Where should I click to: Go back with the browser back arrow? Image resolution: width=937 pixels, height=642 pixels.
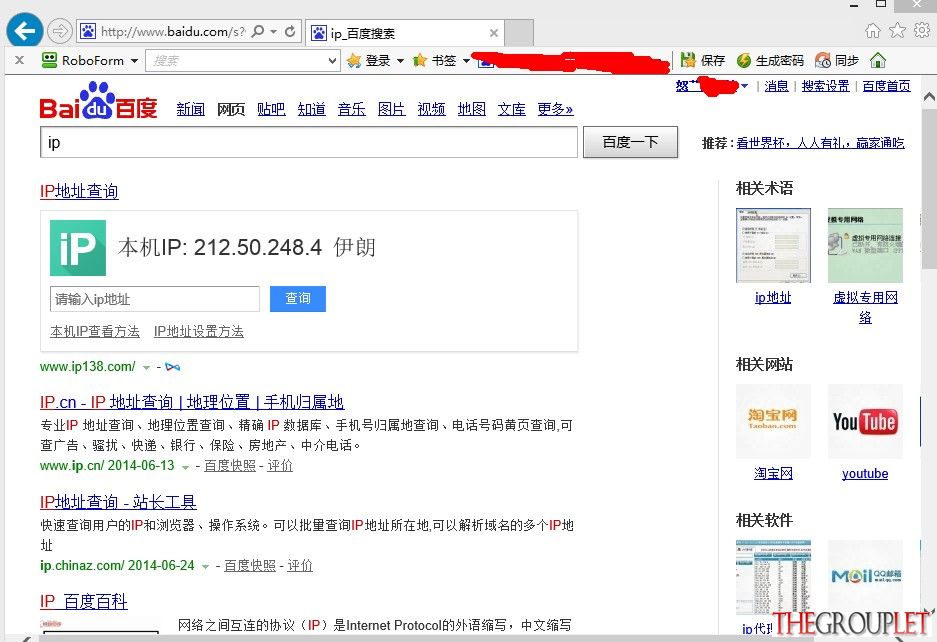click(x=25, y=30)
